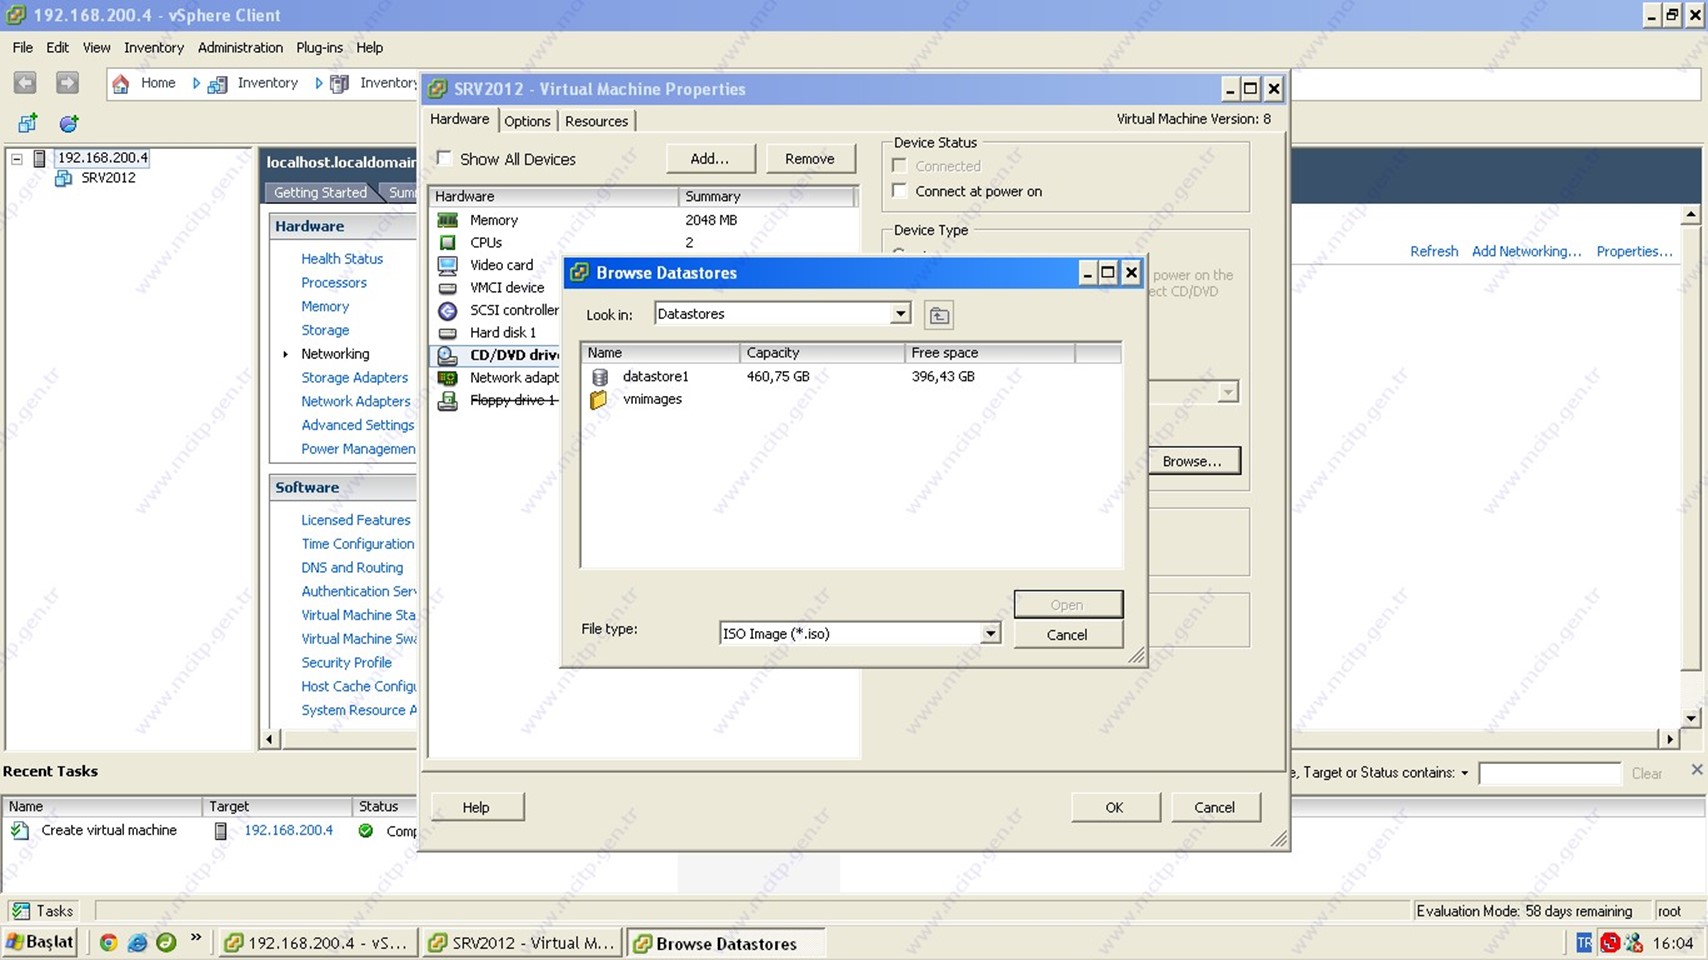Click the Properties... link
1708x960 pixels.
tap(1634, 251)
